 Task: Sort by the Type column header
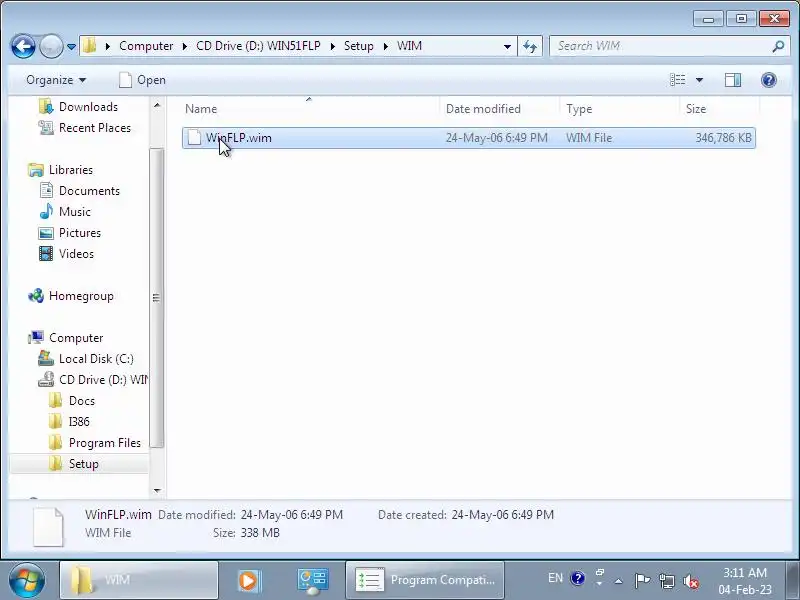[x=619, y=109]
